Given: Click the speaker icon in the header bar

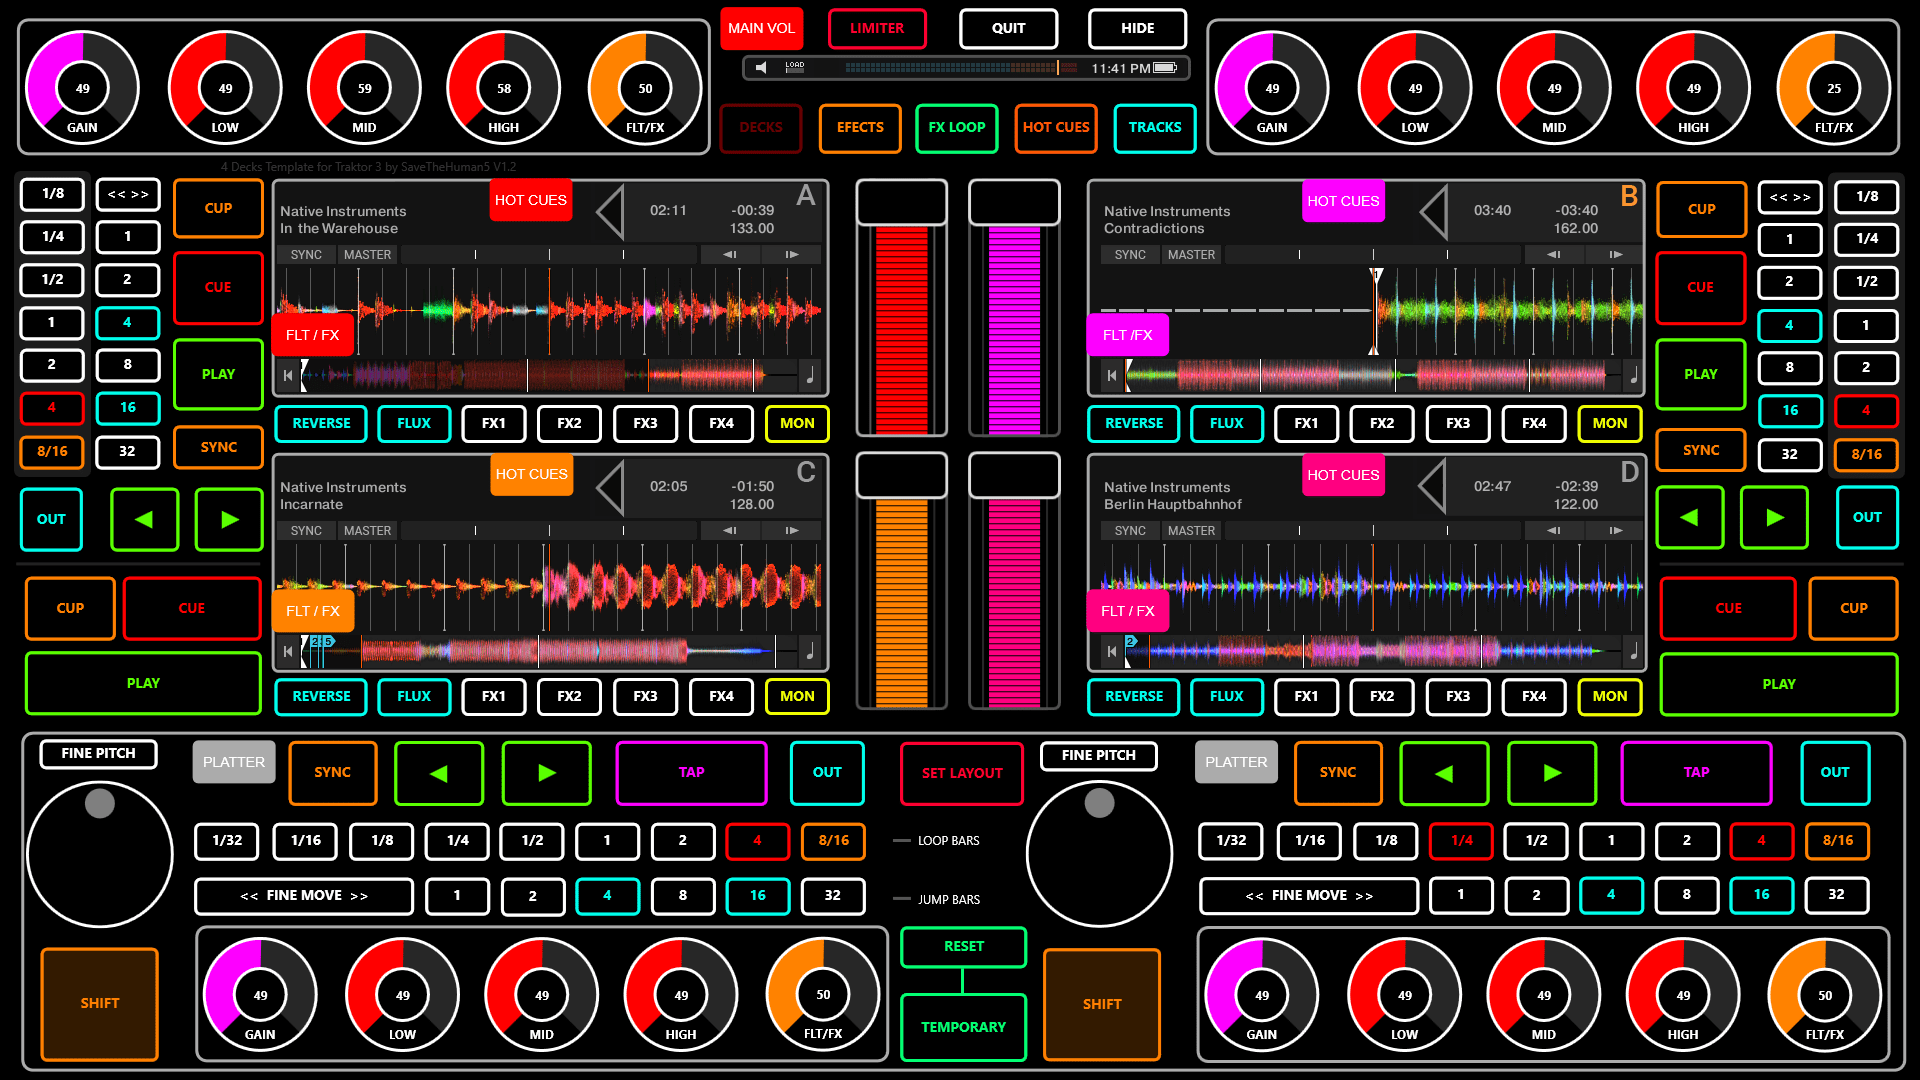Looking at the screenshot, I should [x=761, y=67].
